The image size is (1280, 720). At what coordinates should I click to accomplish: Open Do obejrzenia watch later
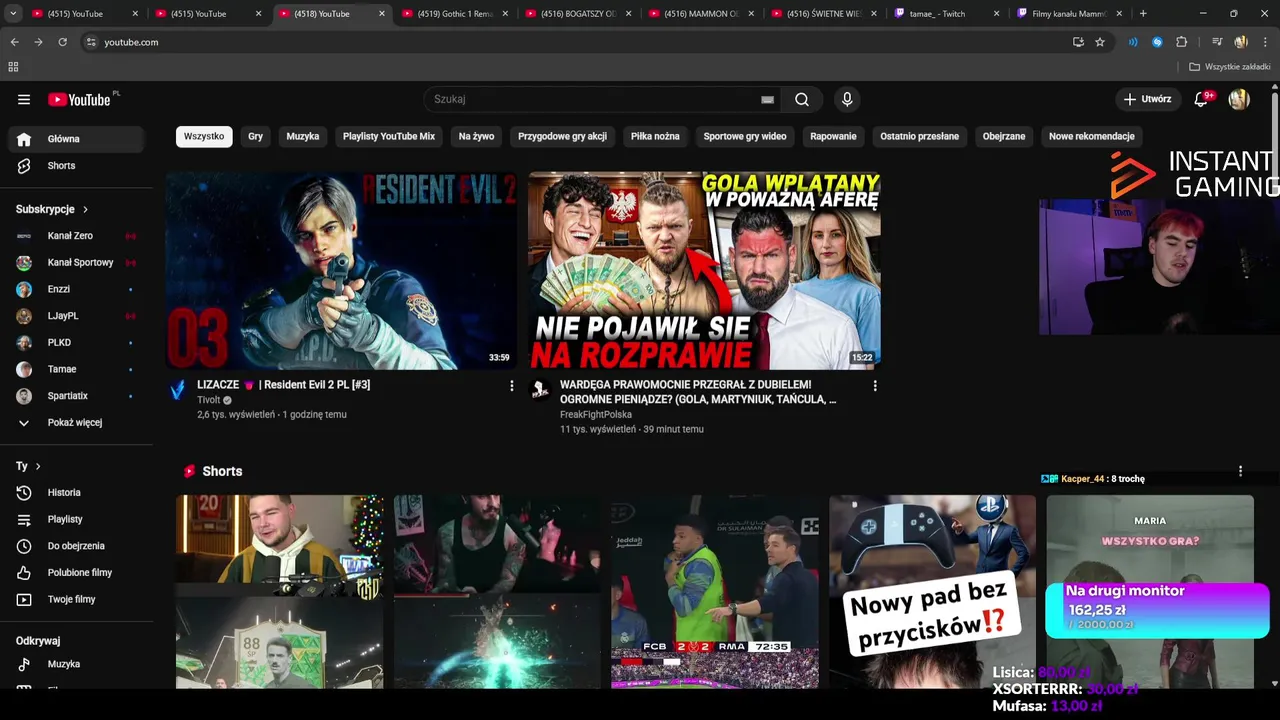tap(76, 546)
